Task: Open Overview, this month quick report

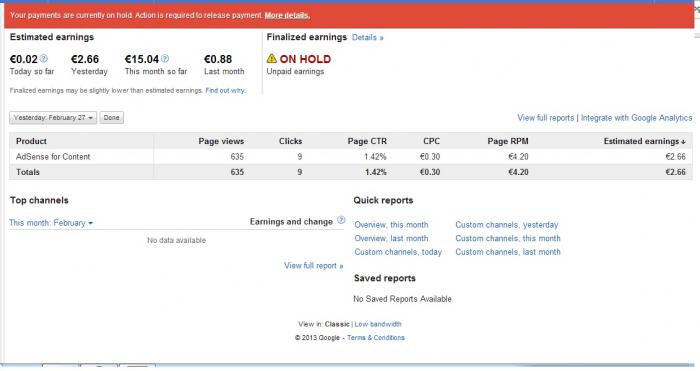Action: [391, 225]
